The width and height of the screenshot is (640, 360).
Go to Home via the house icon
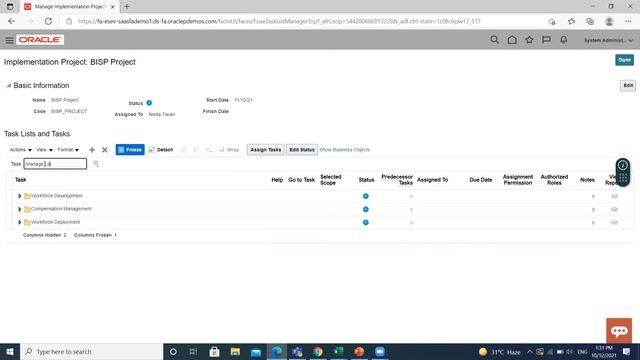point(512,40)
